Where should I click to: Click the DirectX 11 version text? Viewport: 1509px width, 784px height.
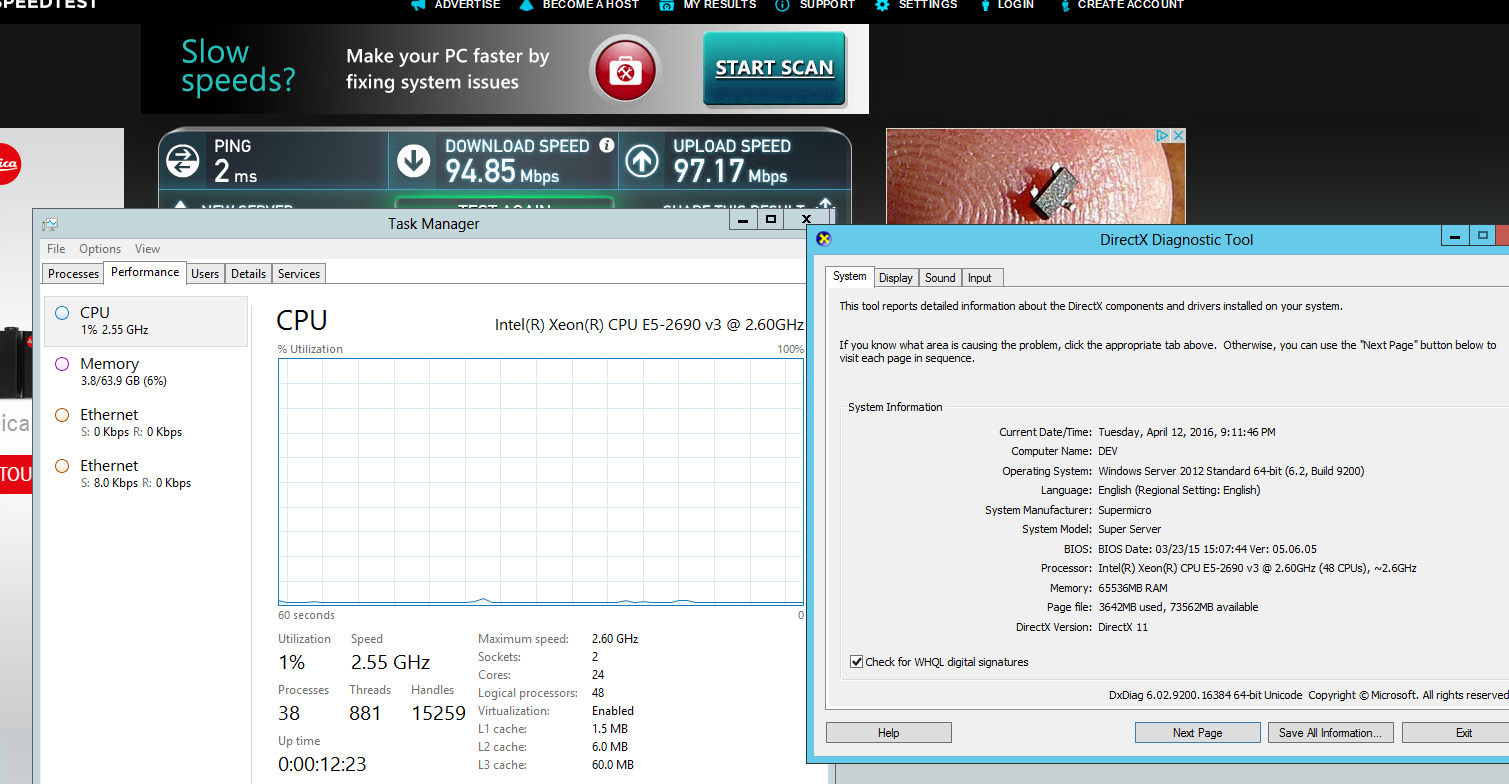pos(1123,627)
